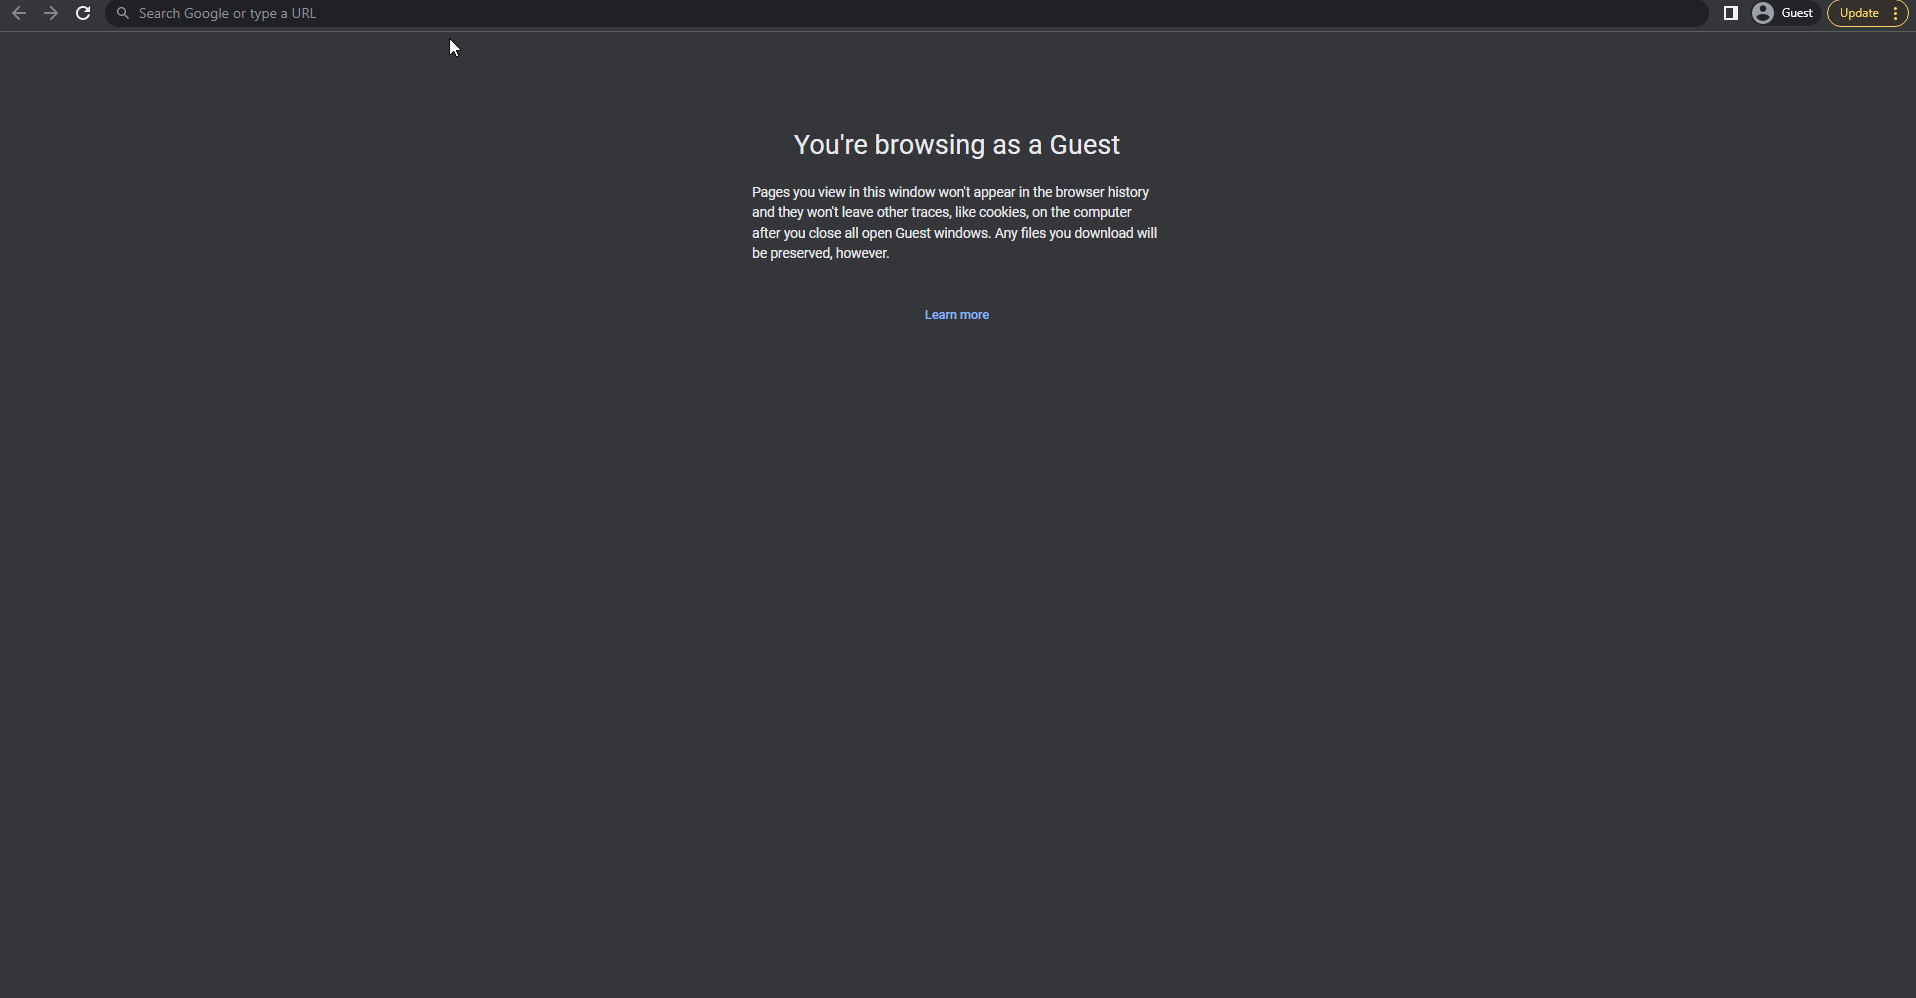Click the 'Search Google or type a URL' placeholder
This screenshot has height=998, width=1916.
pos(227,13)
